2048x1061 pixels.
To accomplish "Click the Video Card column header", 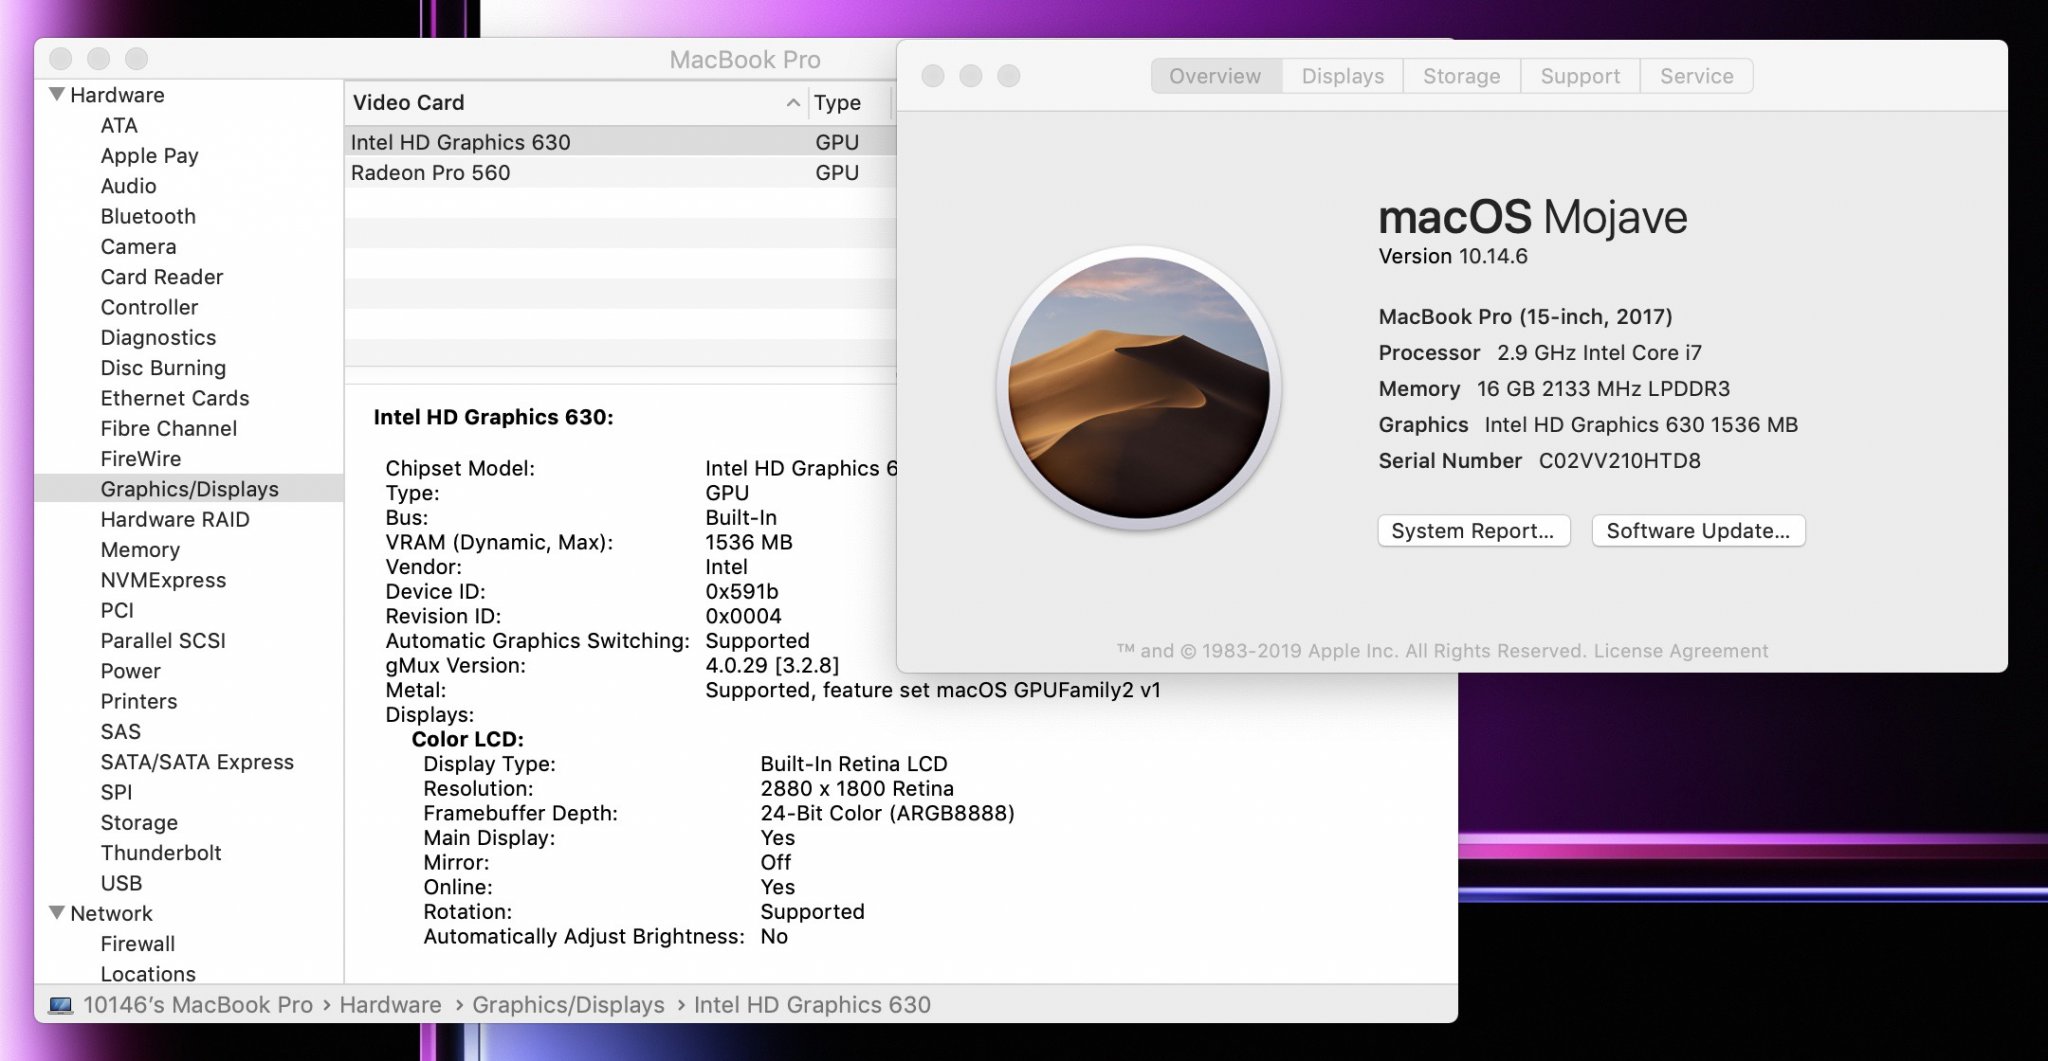I will pyautogui.click(x=575, y=102).
